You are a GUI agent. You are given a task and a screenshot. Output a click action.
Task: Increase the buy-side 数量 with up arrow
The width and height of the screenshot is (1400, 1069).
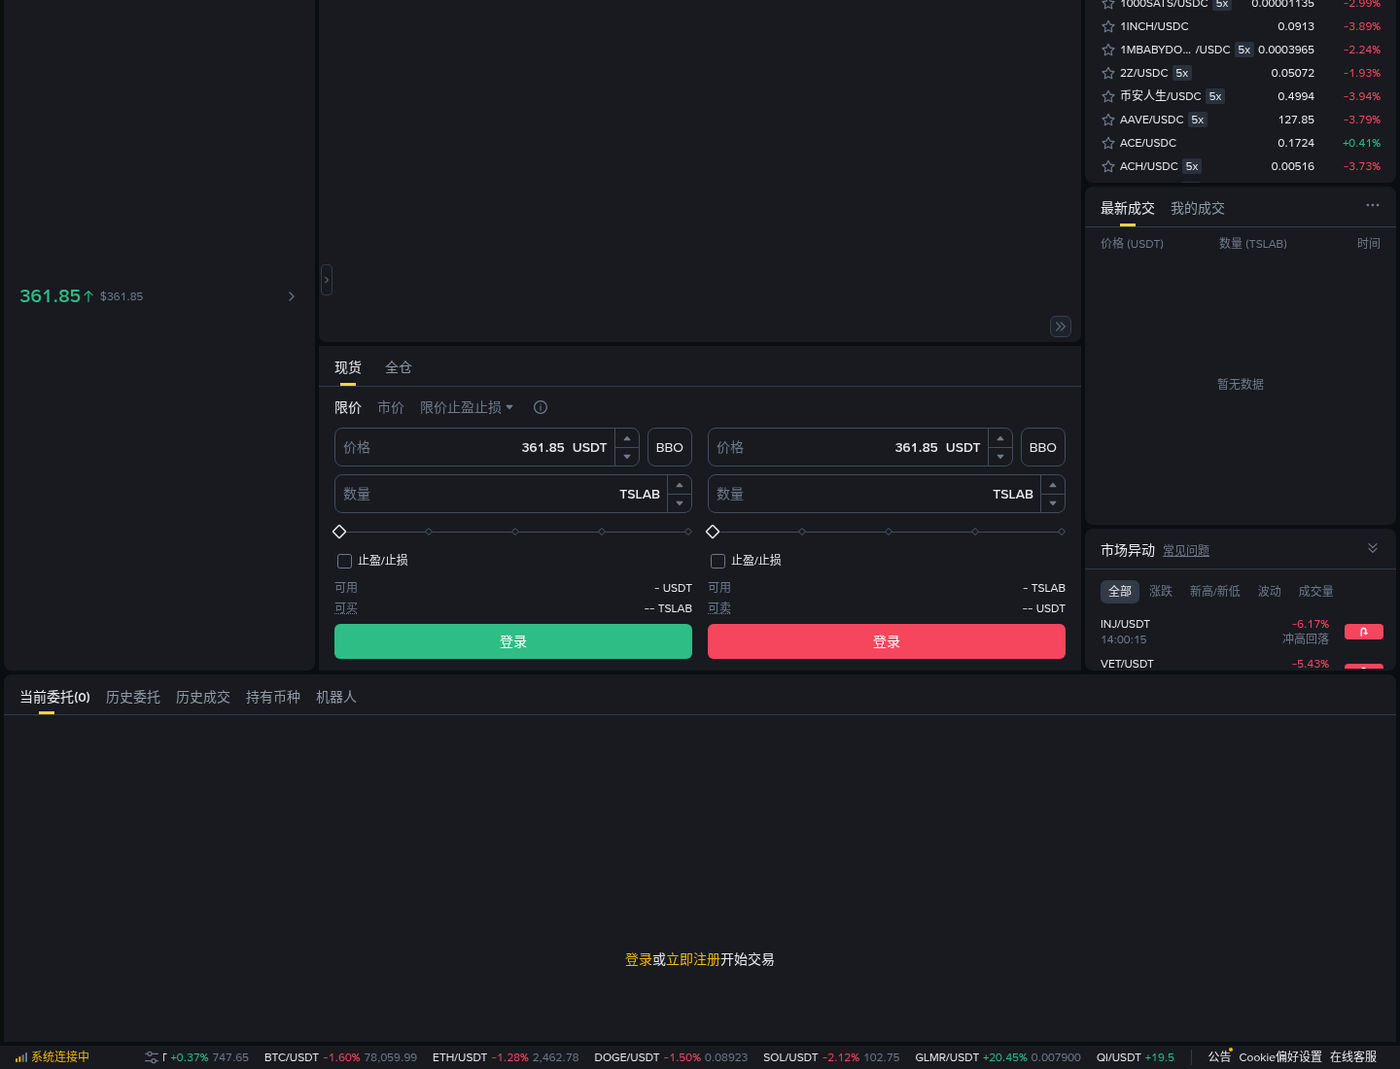tap(680, 485)
